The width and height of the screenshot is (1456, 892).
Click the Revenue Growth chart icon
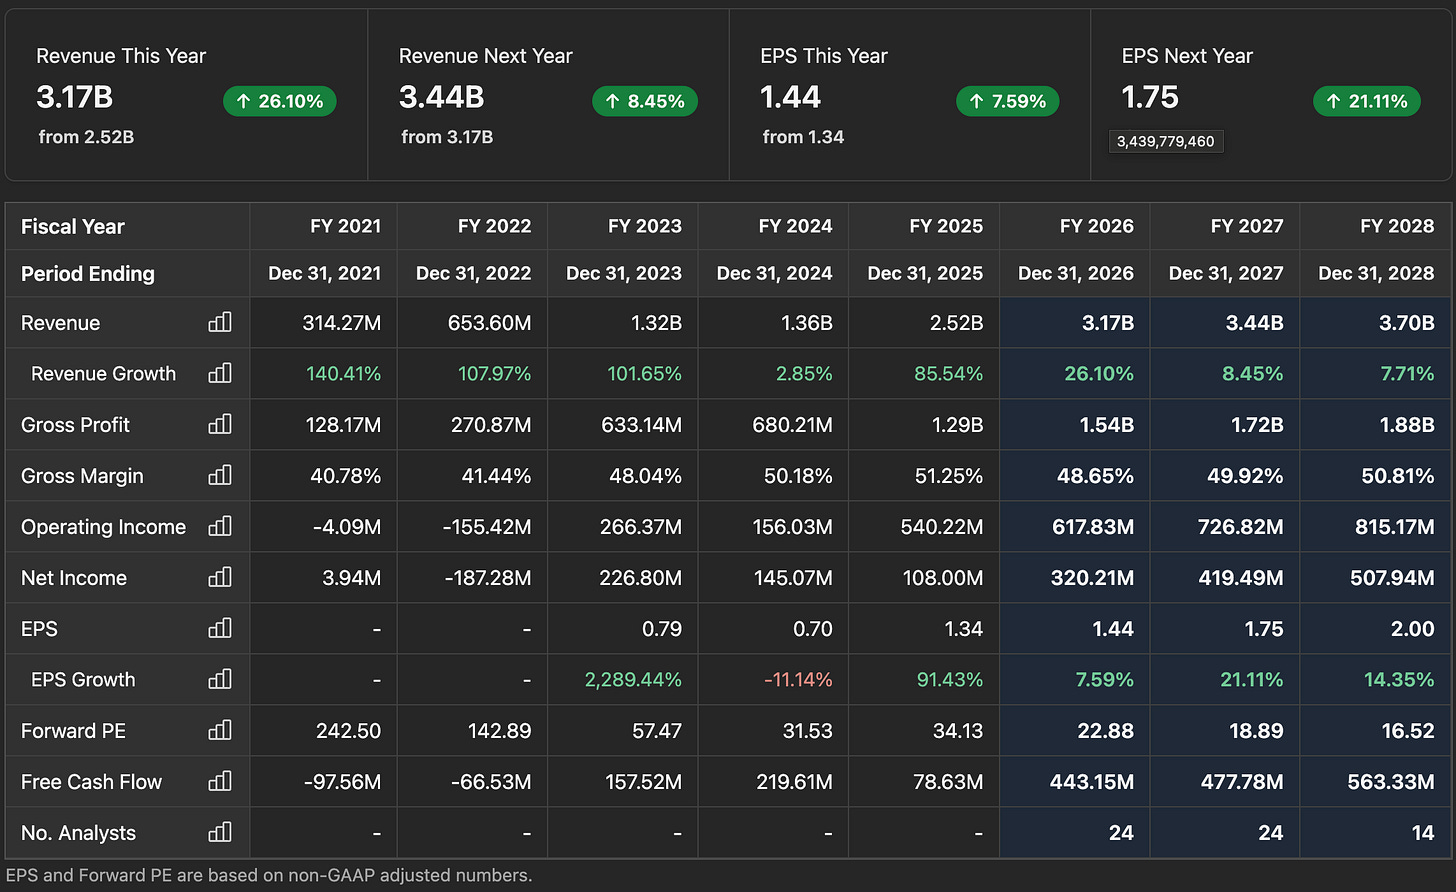click(220, 373)
